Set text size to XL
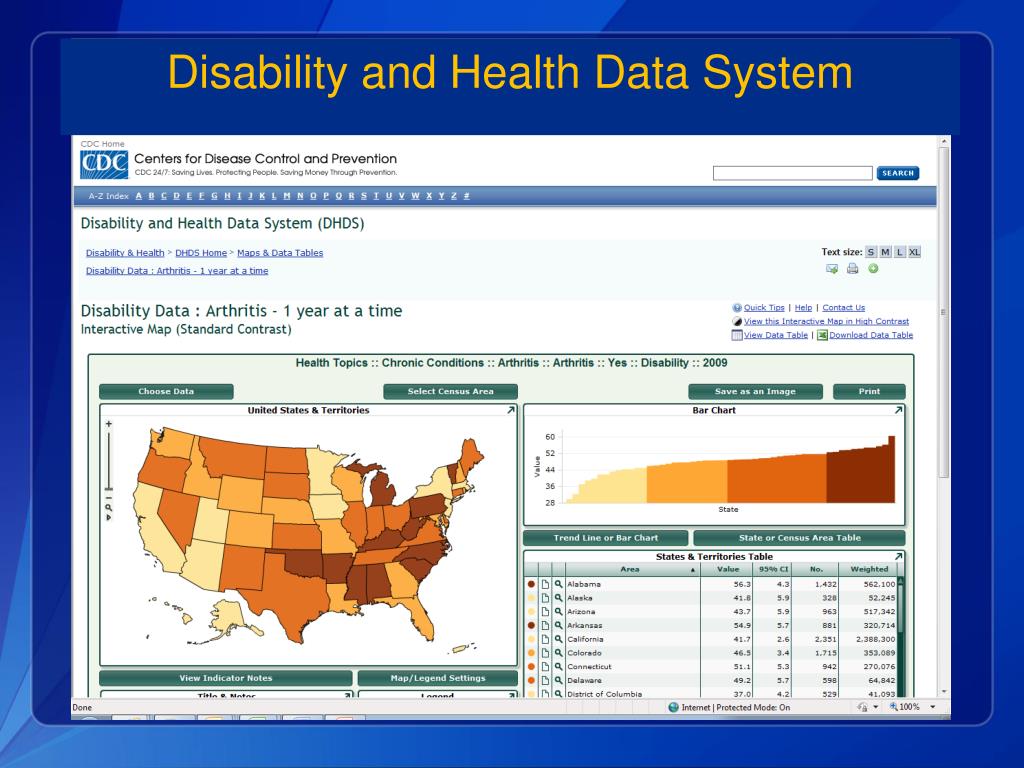Image resolution: width=1024 pixels, height=768 pixels. [x=914, y=252]
